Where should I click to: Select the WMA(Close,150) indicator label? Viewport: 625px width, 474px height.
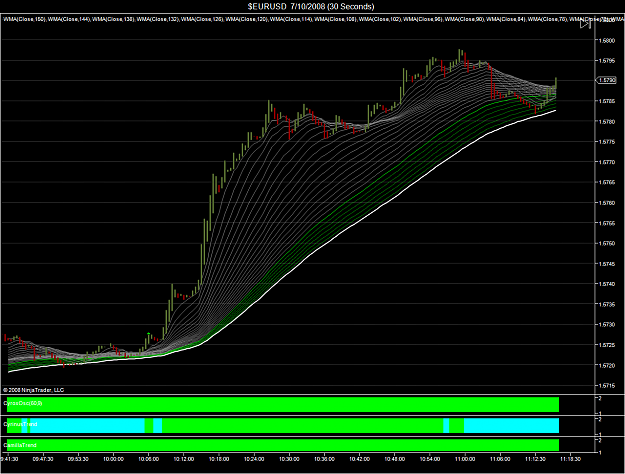point(24,19)
